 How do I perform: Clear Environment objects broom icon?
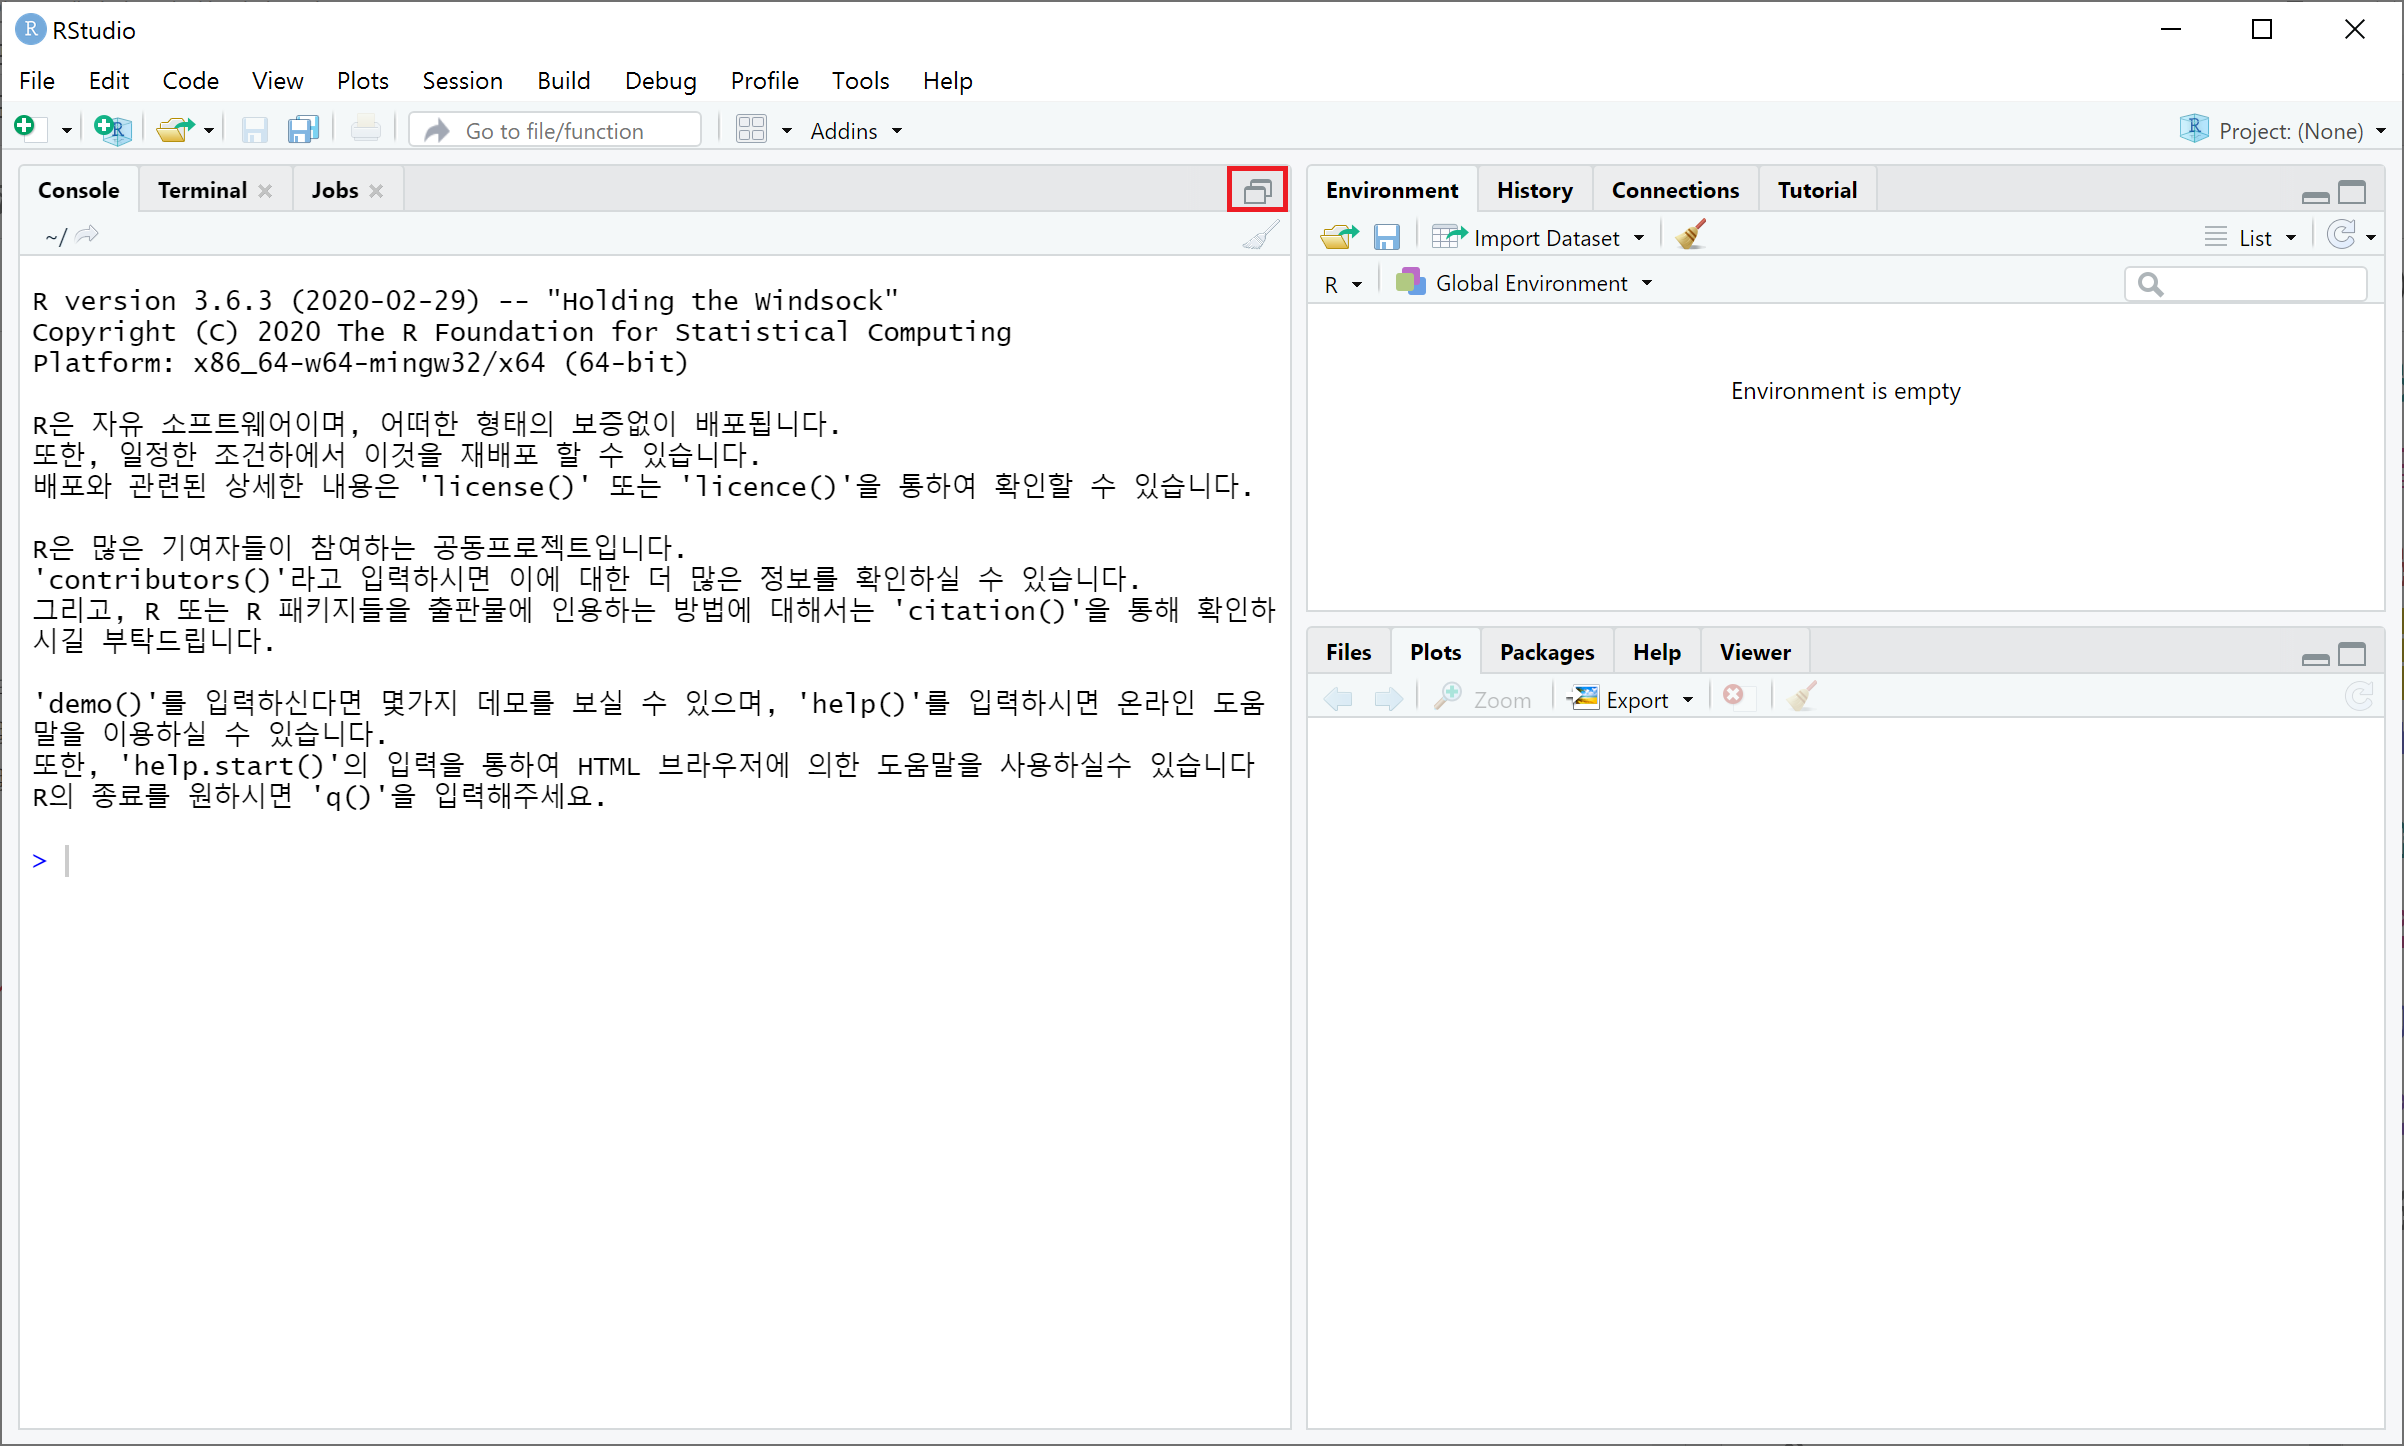(1691, 236)
